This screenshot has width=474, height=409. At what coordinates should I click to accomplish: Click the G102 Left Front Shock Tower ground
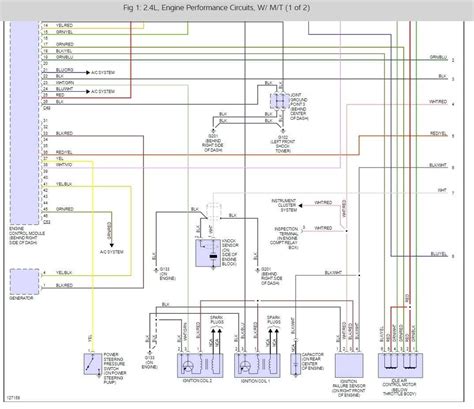(283, 132)
